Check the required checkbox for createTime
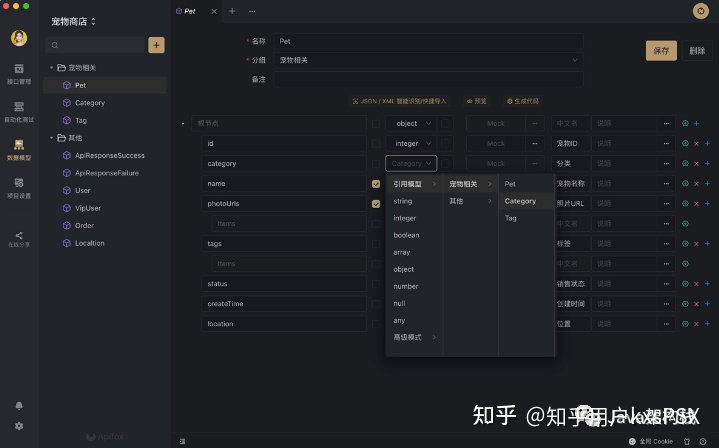The height and width of the screenshot is (448, 719). coord(376,304)
